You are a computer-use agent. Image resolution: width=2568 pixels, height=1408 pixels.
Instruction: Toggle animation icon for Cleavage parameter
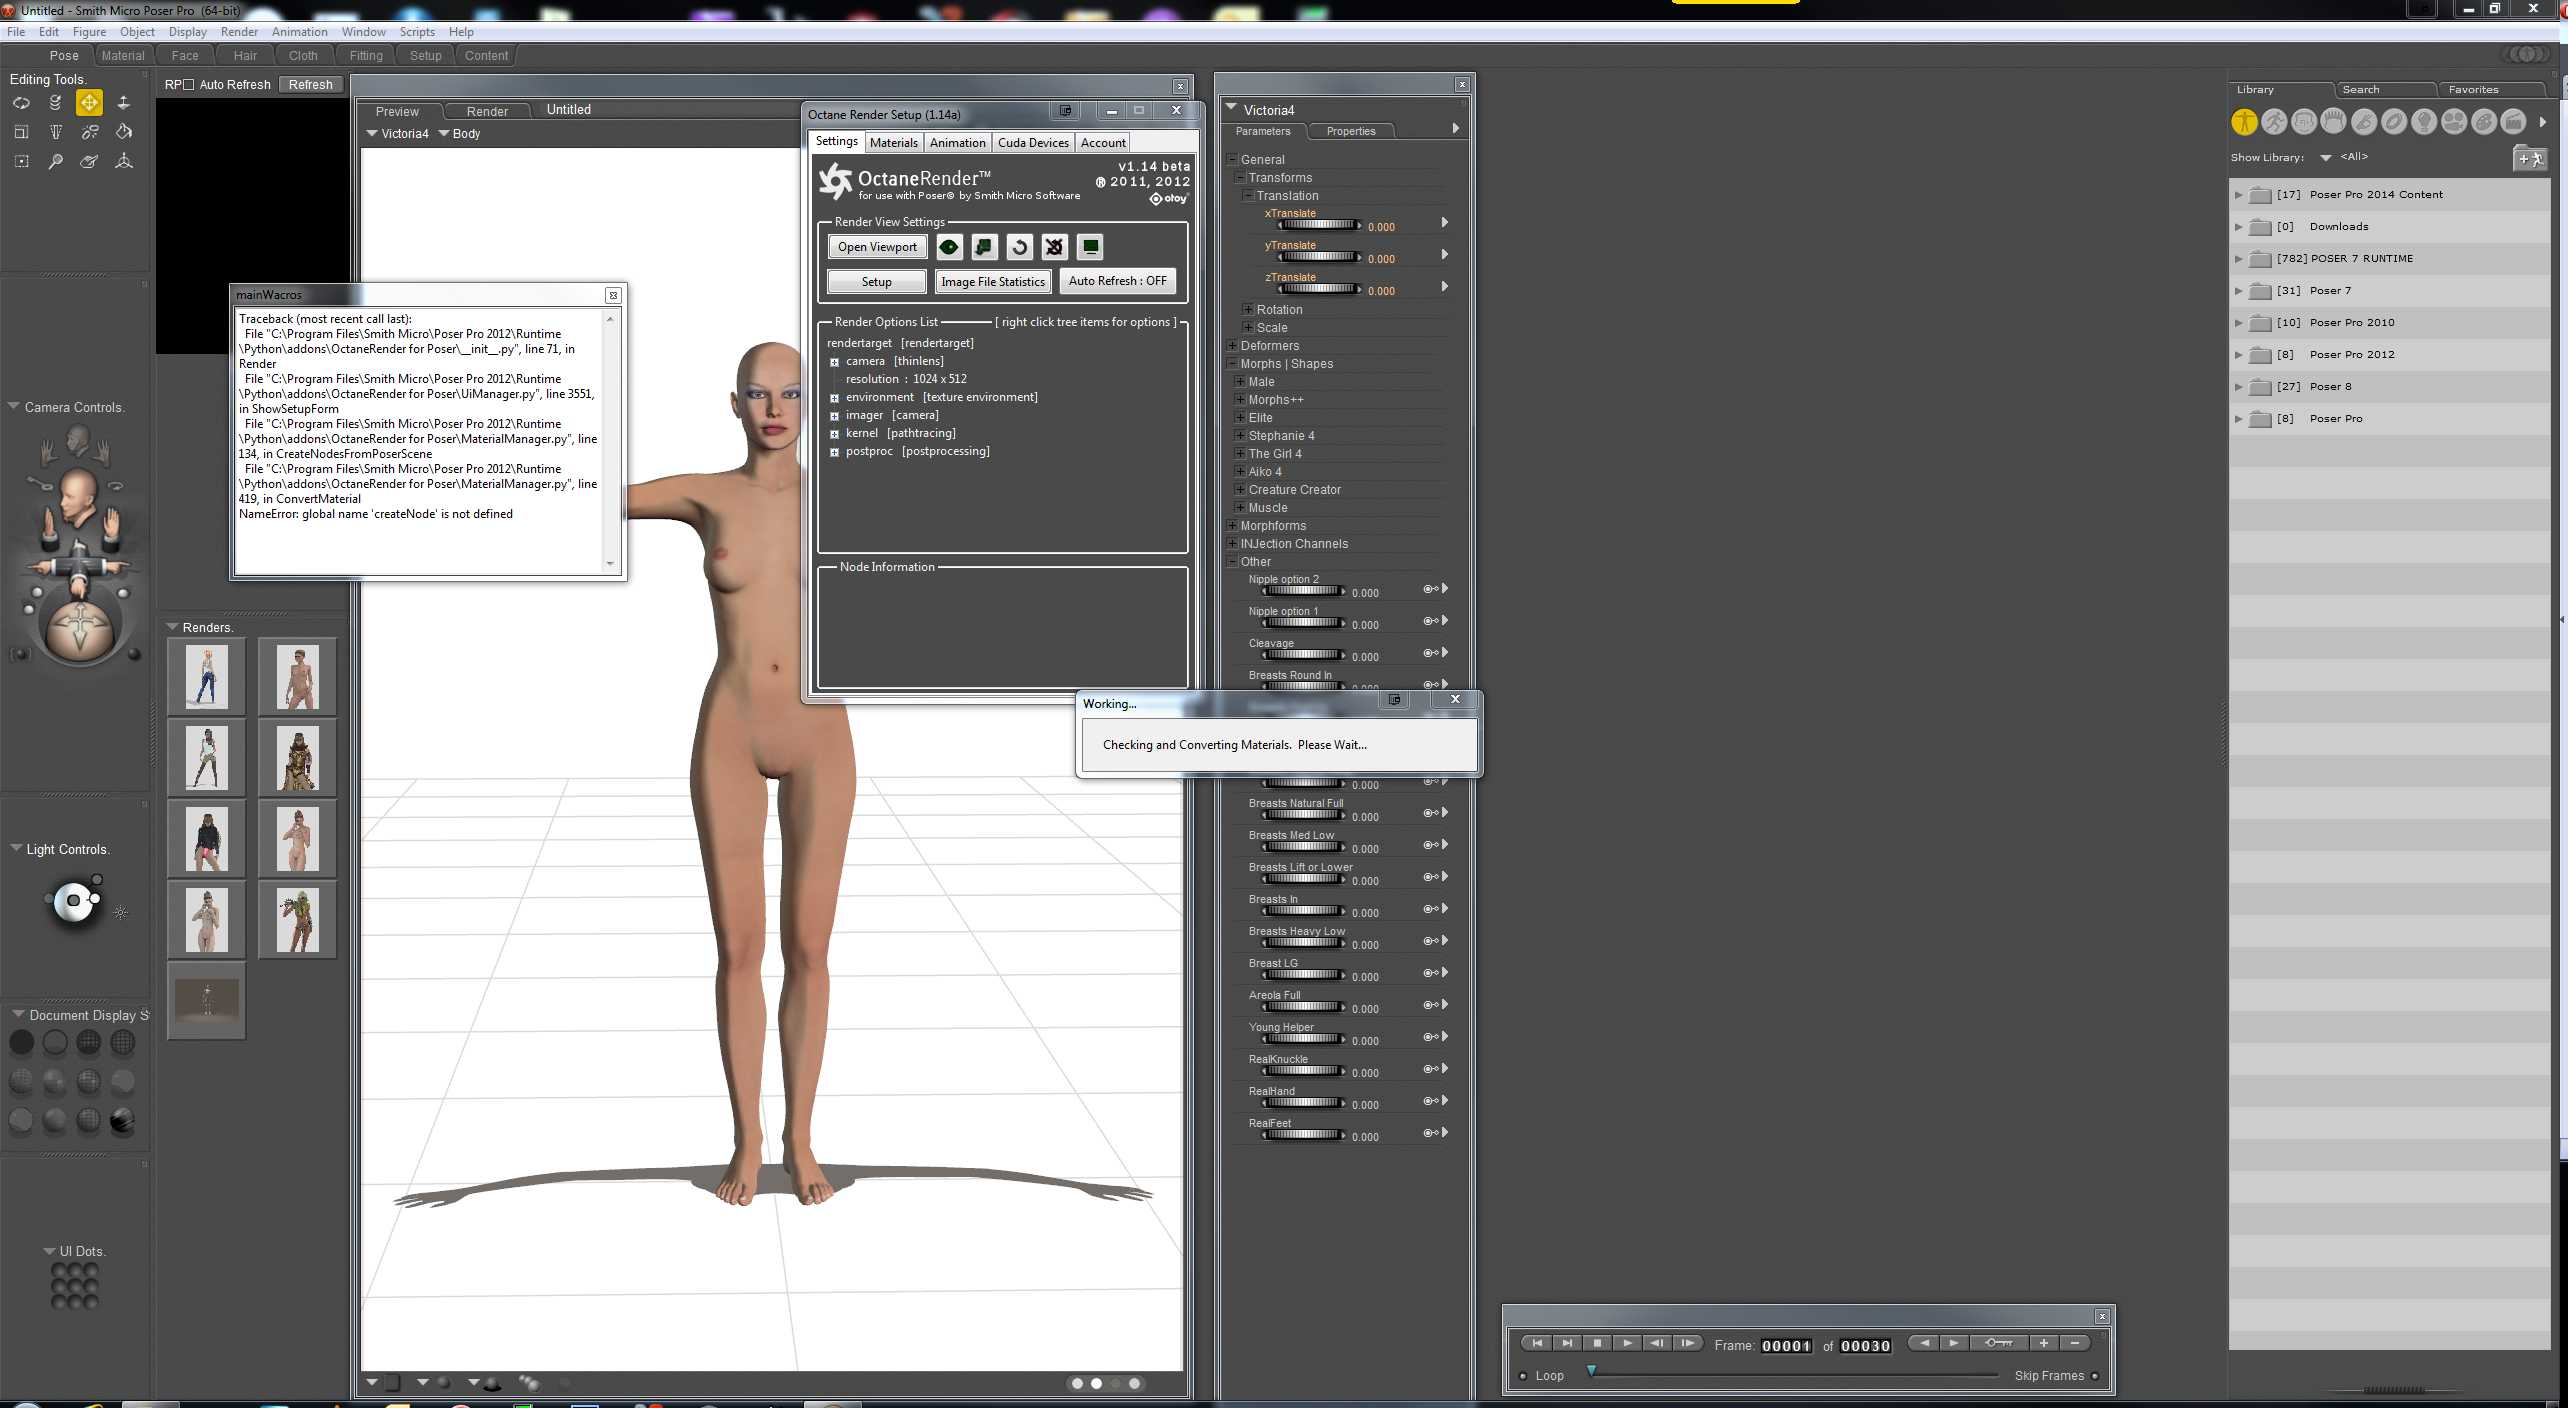pyautogui.click(x=1431, y=653)
